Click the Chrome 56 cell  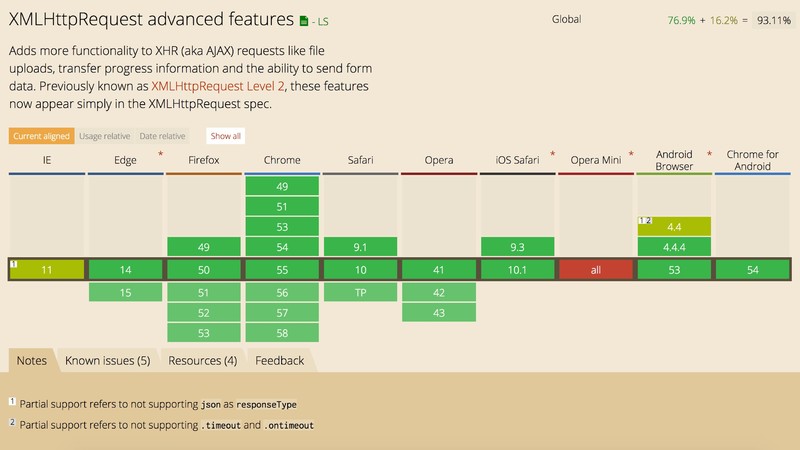[x=282, y=292]
